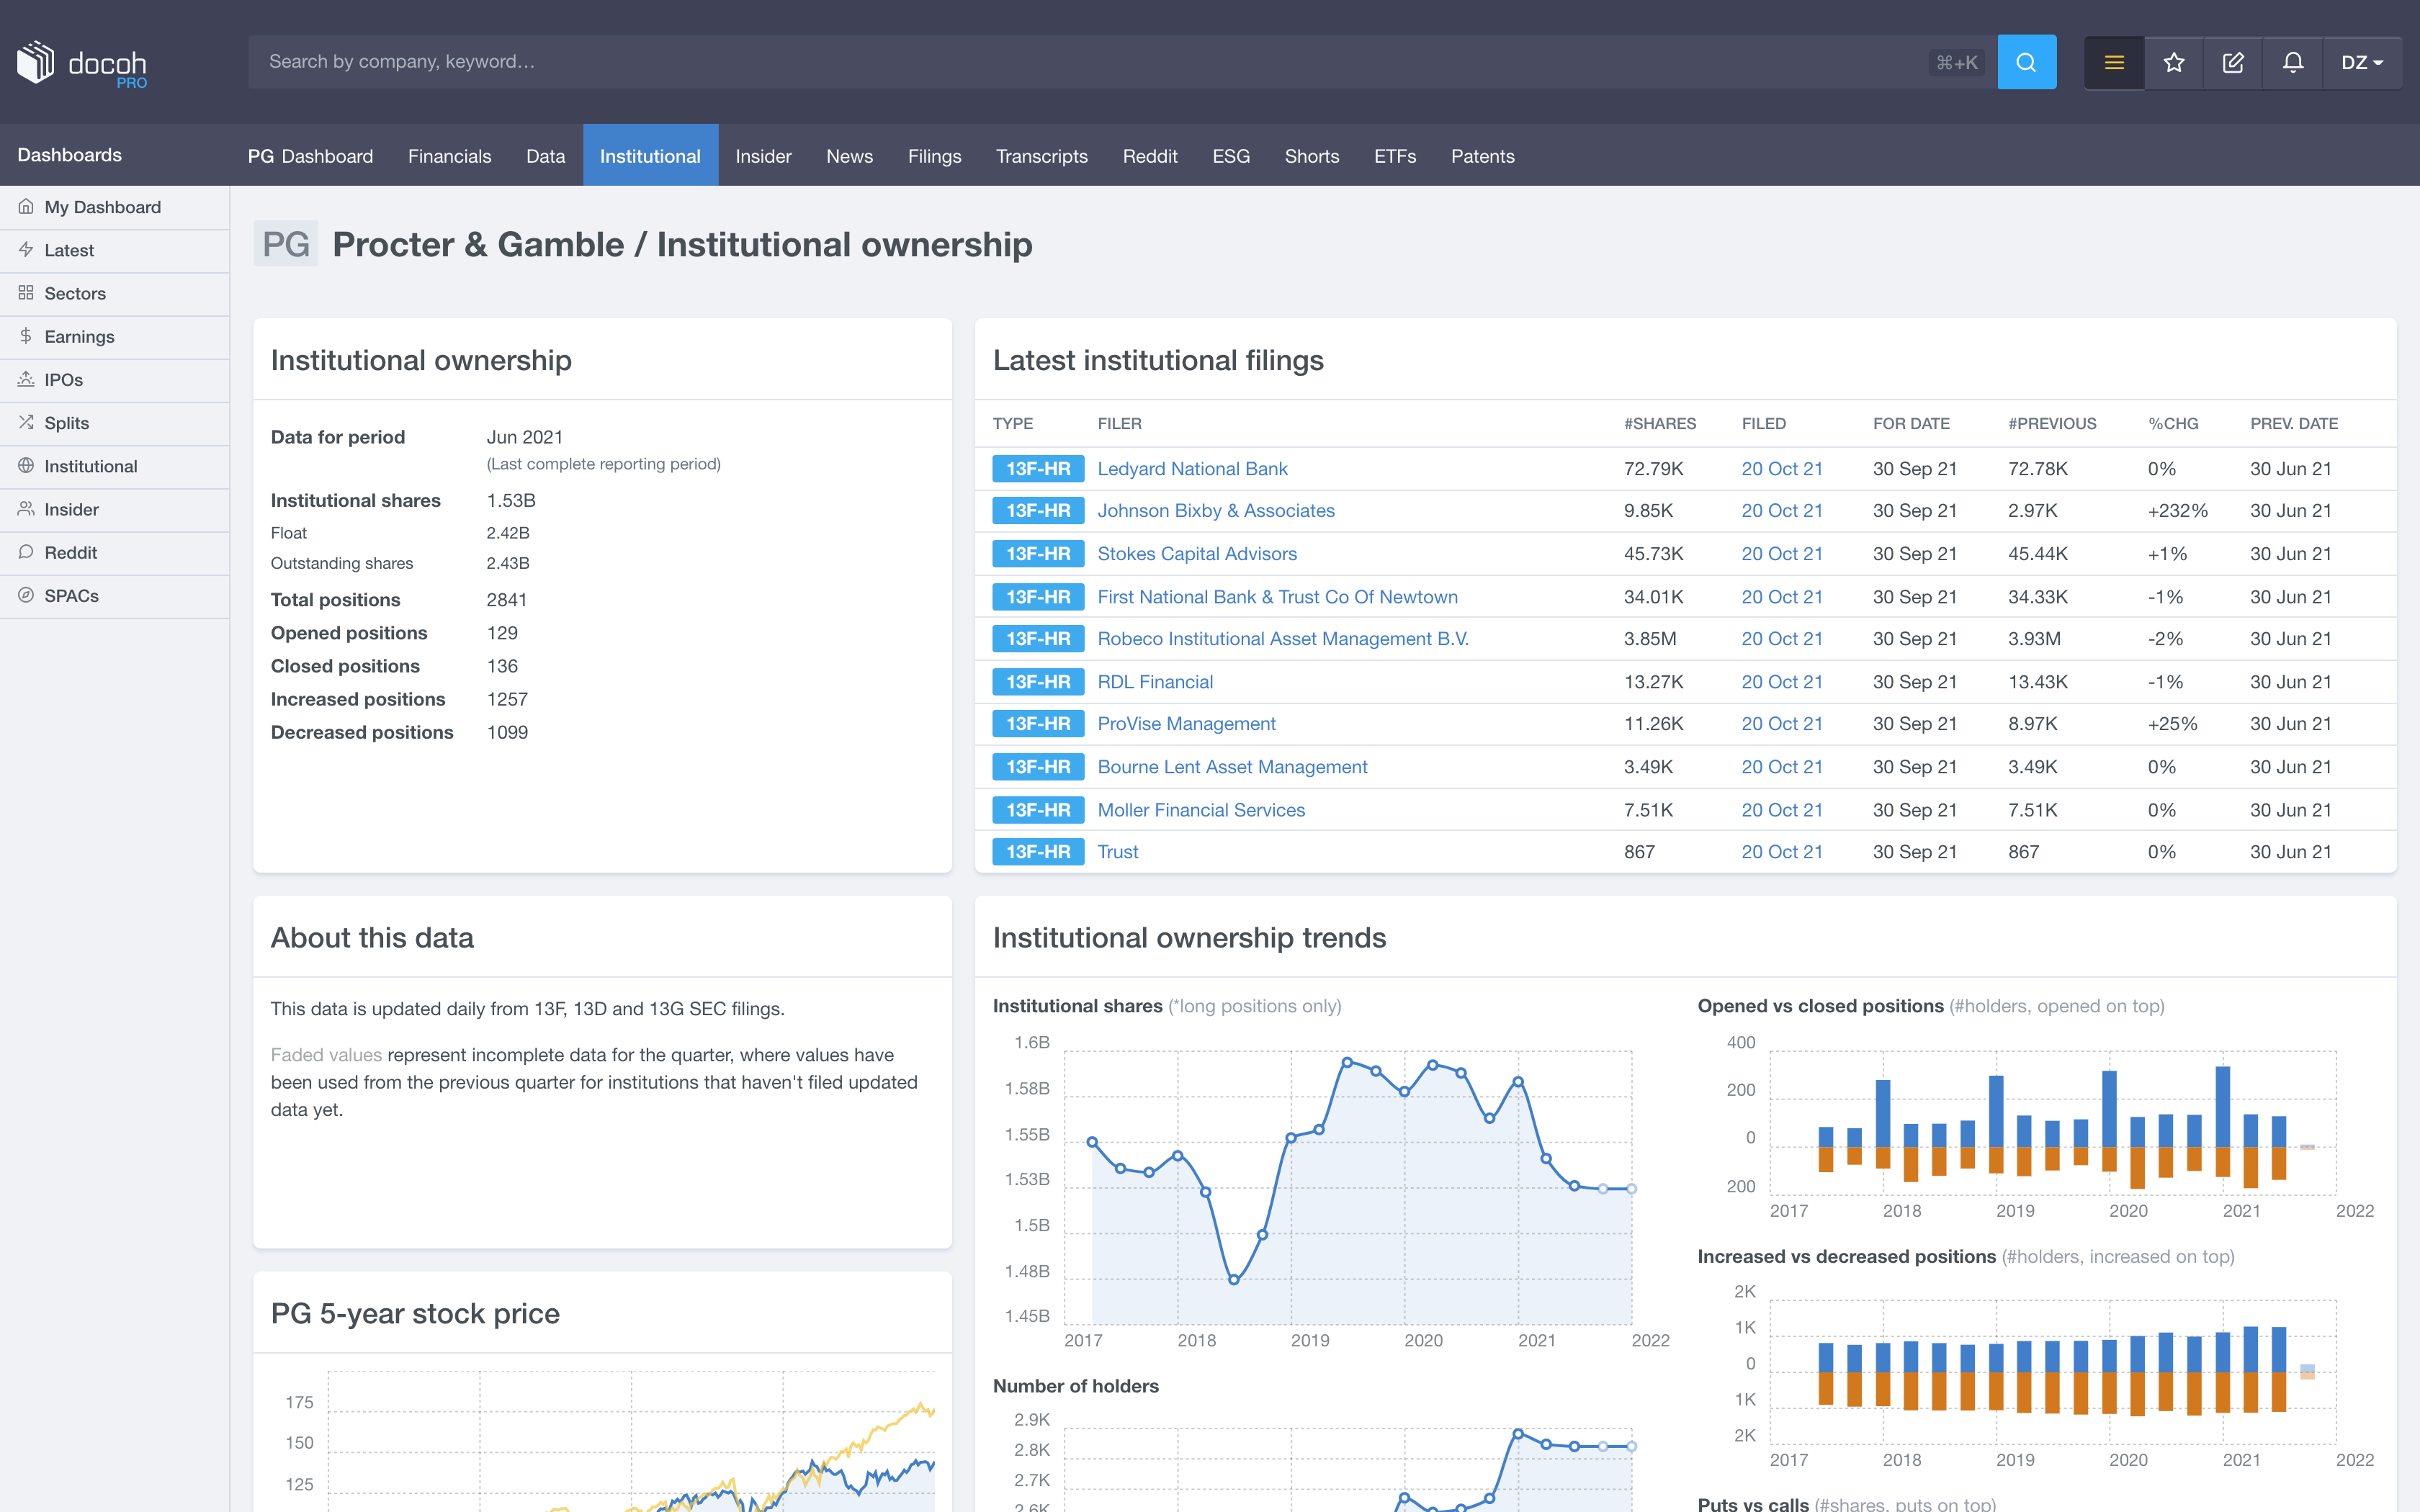Viewport: 2420px width, 1512px height.
Task: Click the blue search magnifier button
Action: pyautogui.click(x=2026, y=62)
